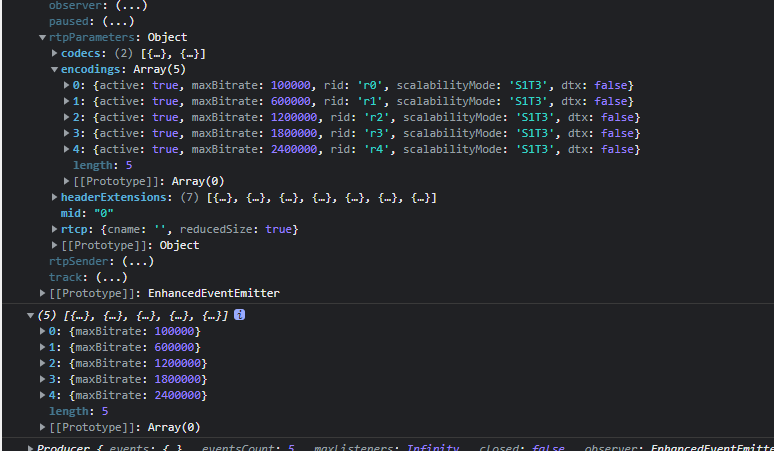The width and height of the screenshot is (774, 451).
Task: Expand logged item 4 with maxBitrate 2400000
Action: 42,395
